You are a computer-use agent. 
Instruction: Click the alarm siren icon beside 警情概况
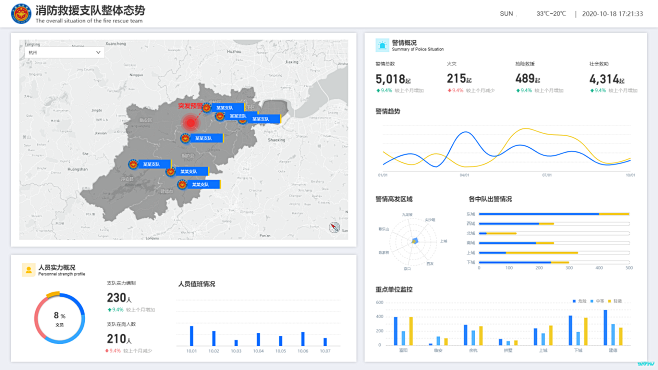[382, 45]
